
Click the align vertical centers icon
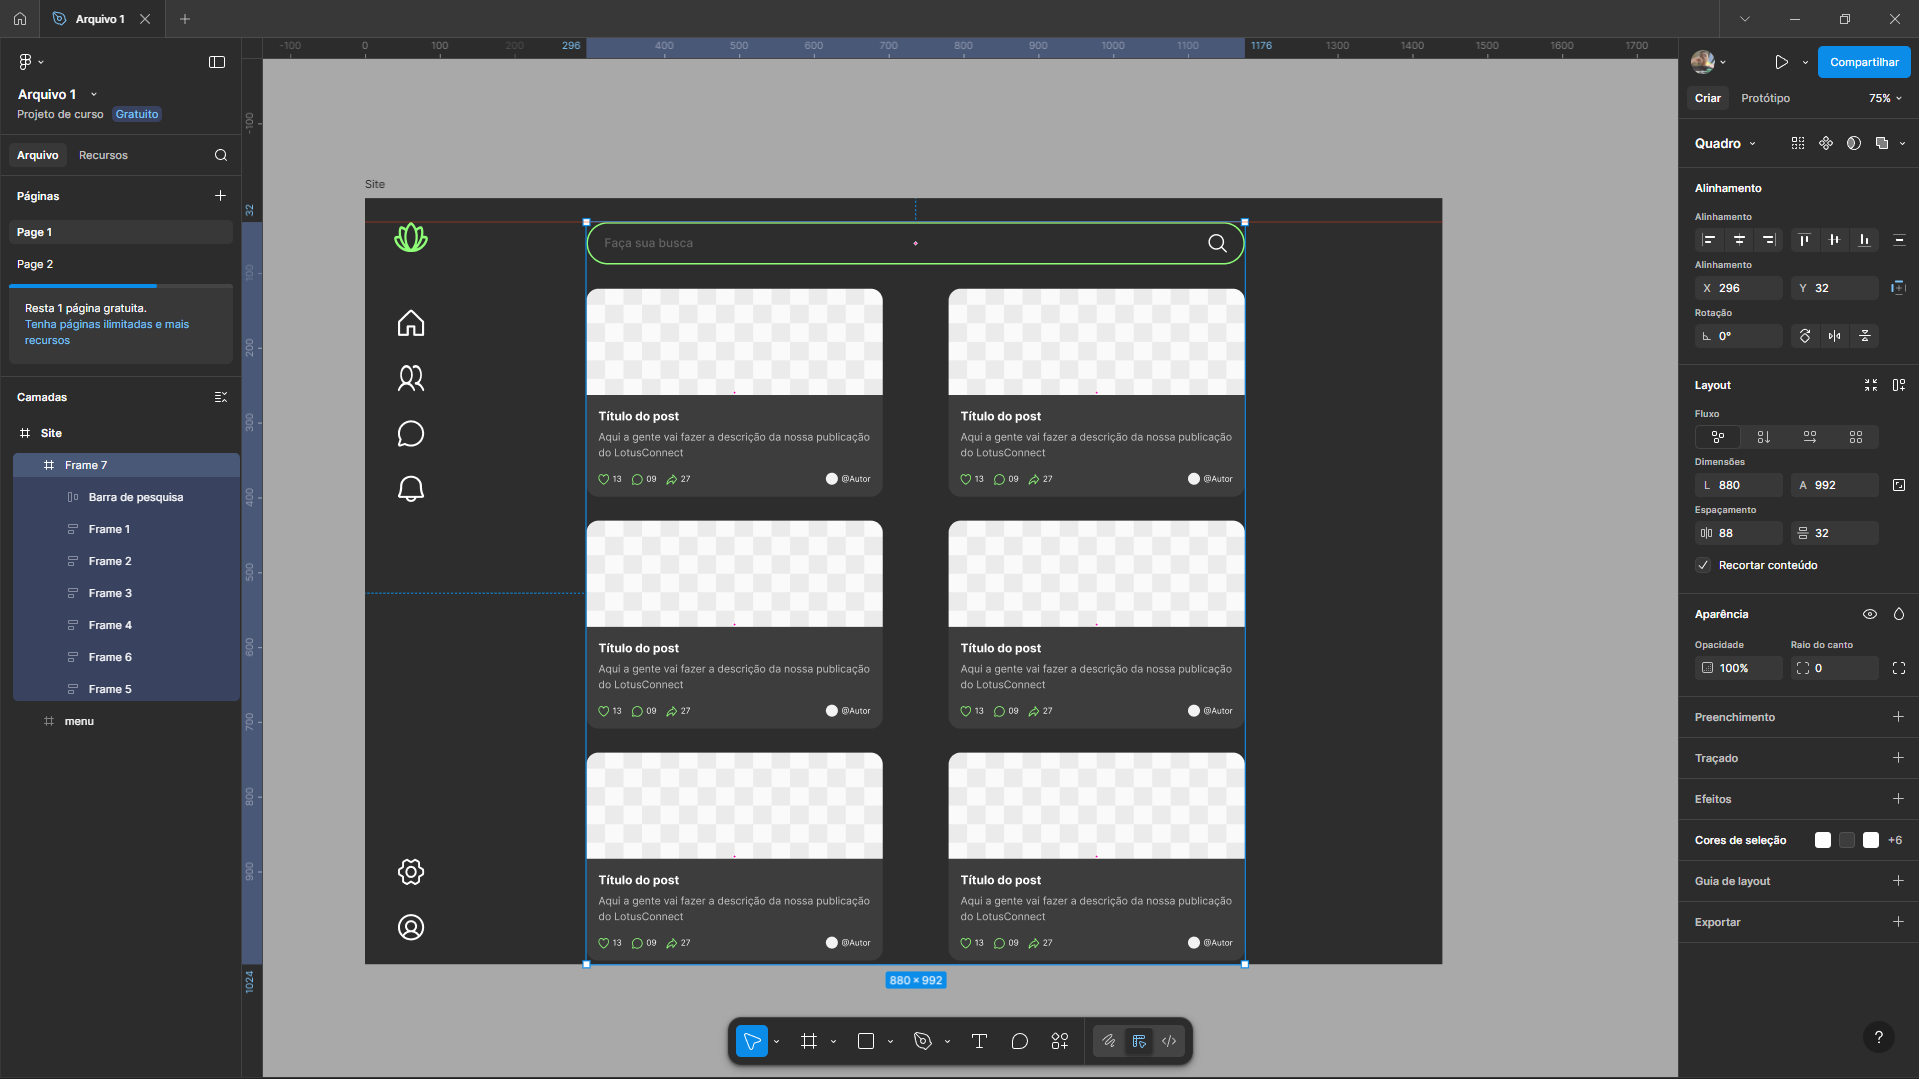point(1834,240)
